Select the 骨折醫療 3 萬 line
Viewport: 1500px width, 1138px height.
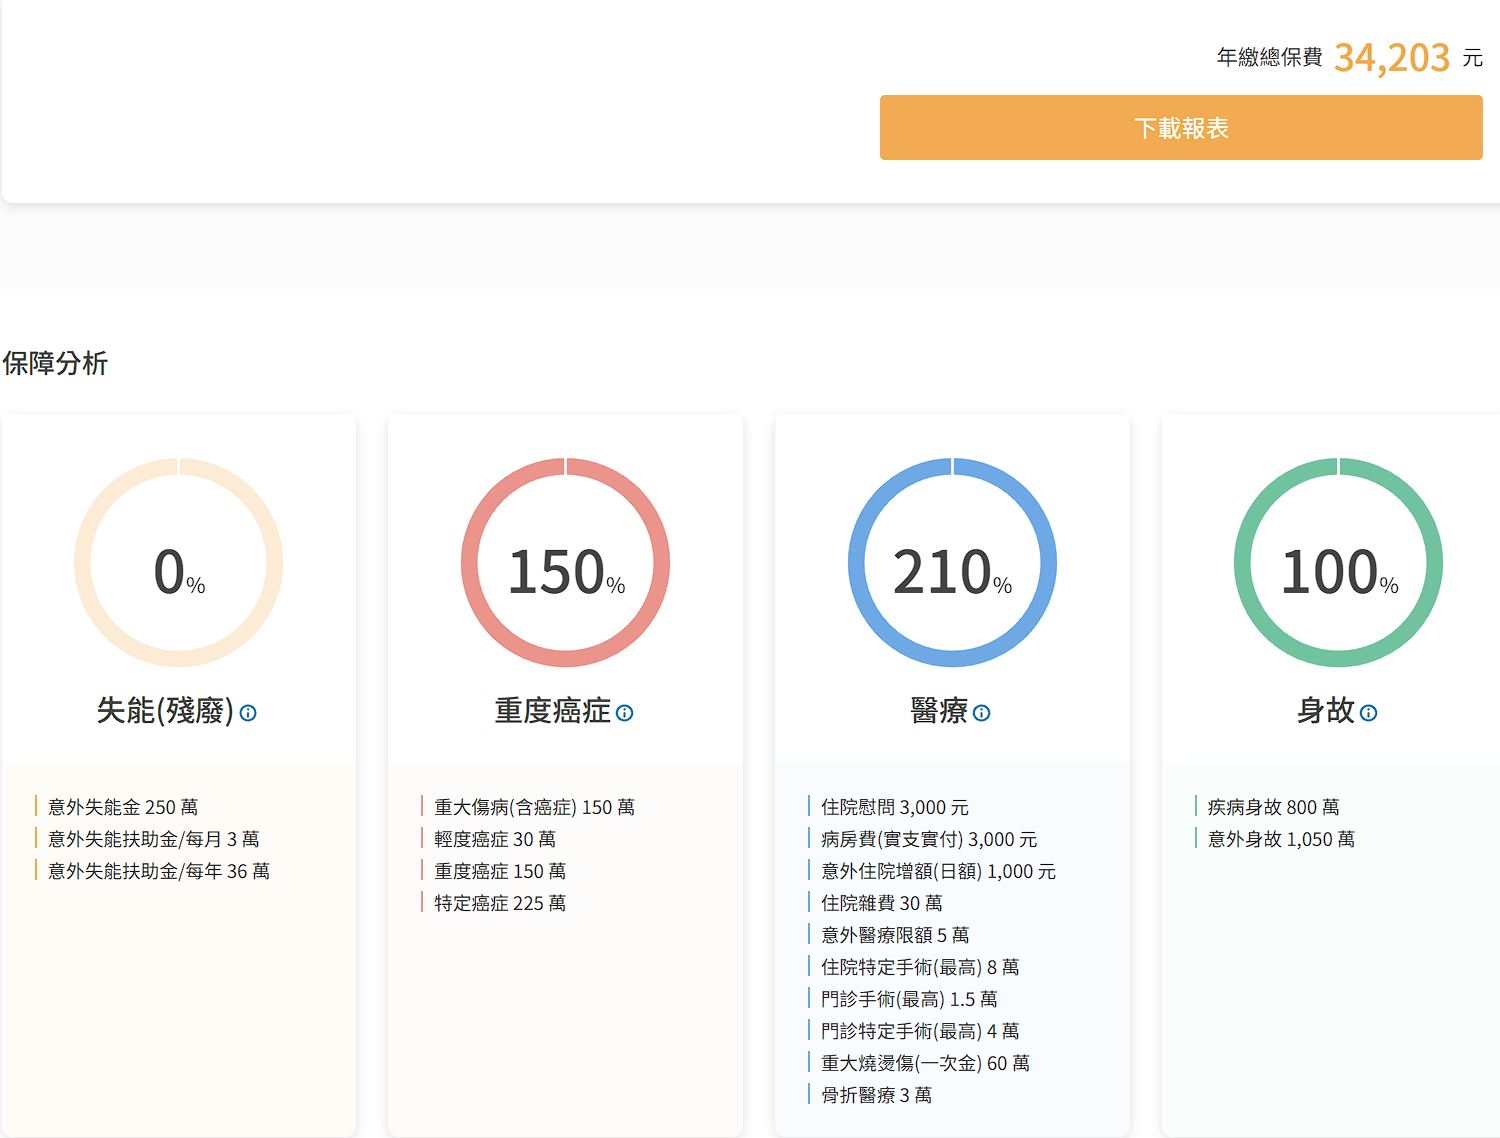coord(876,1095)
